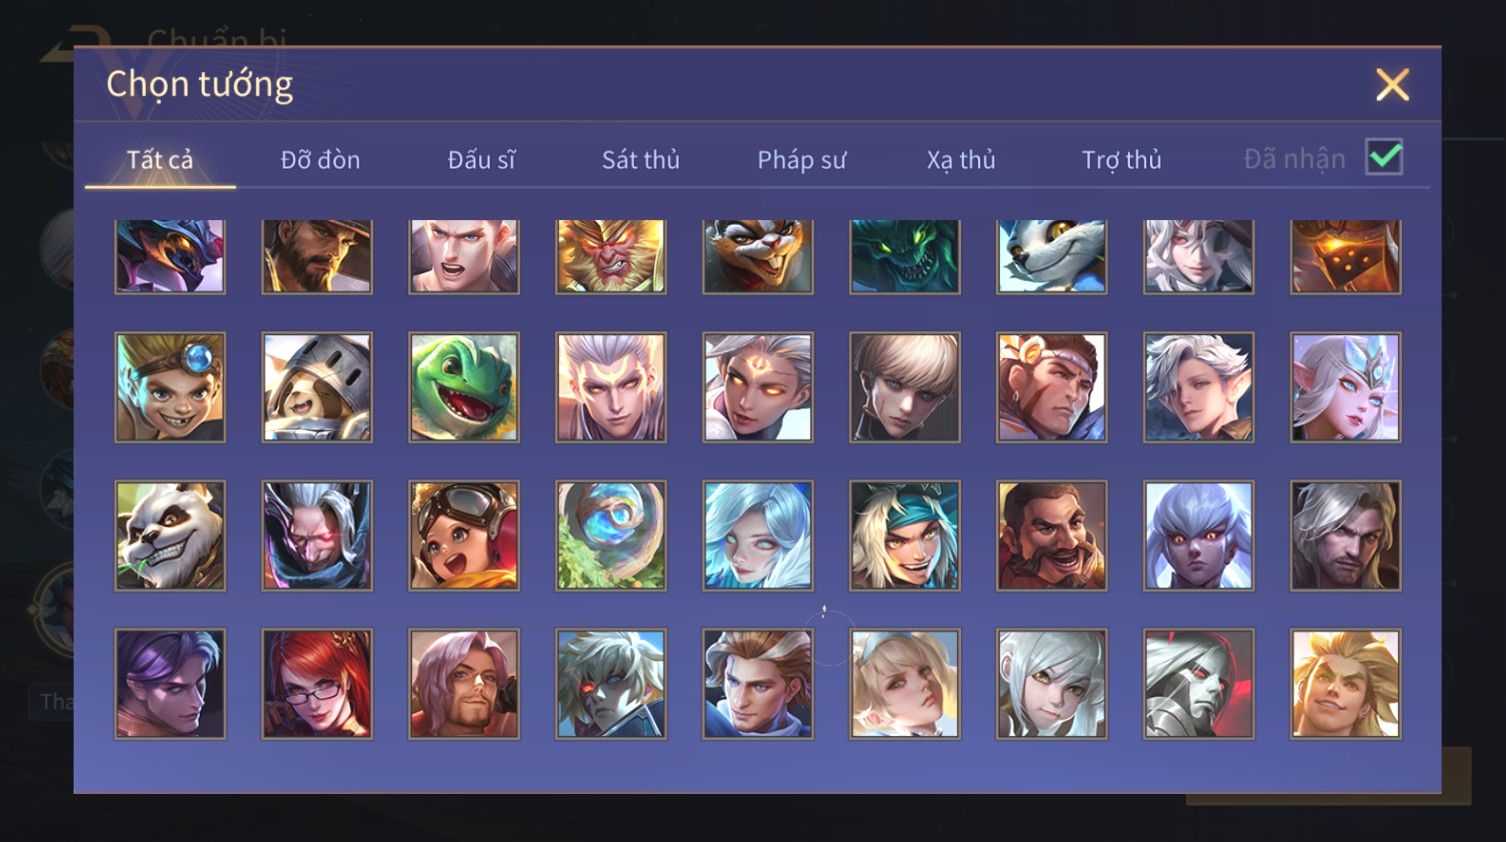
Task: Close the Chọn tướng dialog
Action: pyautogui.click(x=1392, y=85)
